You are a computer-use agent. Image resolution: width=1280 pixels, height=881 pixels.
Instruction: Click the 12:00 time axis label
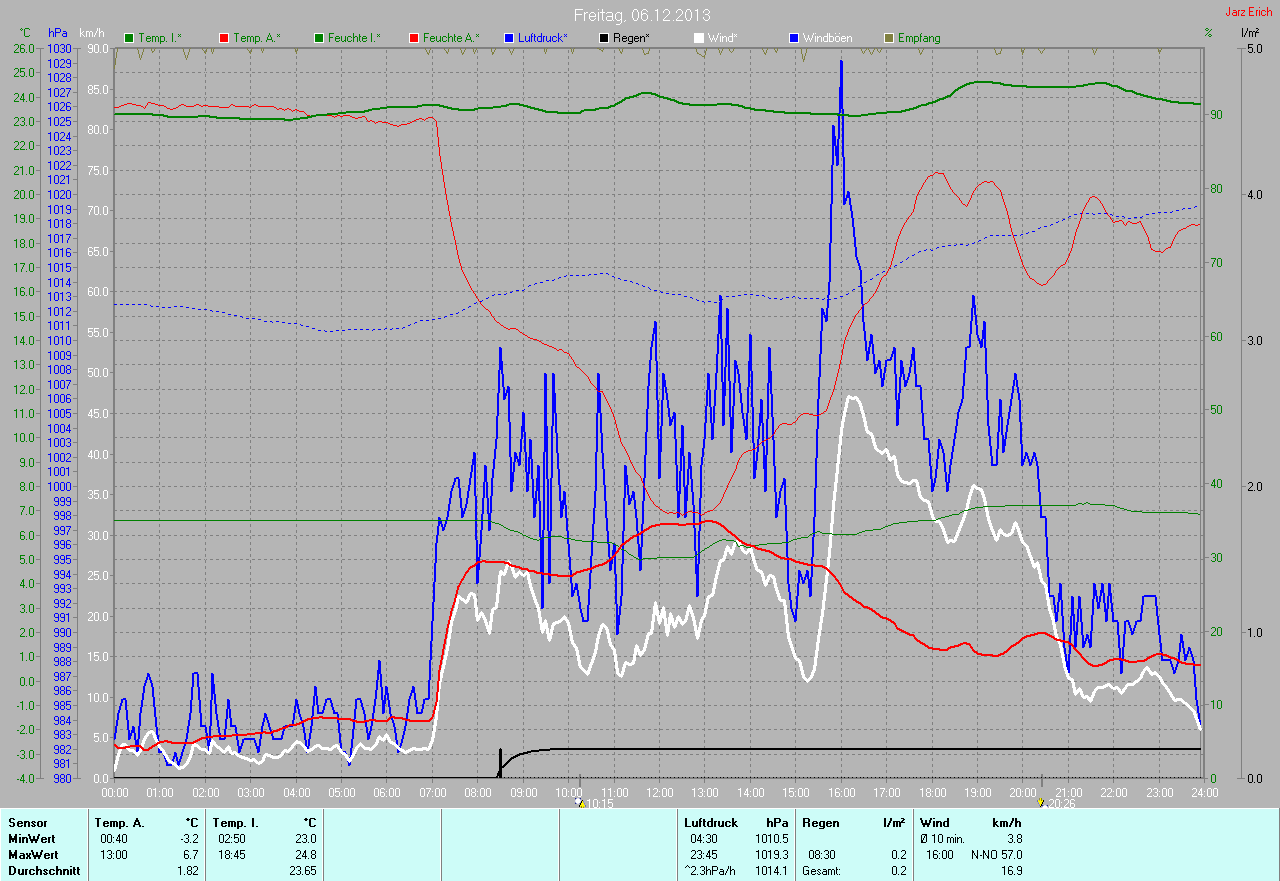[659, 792]
